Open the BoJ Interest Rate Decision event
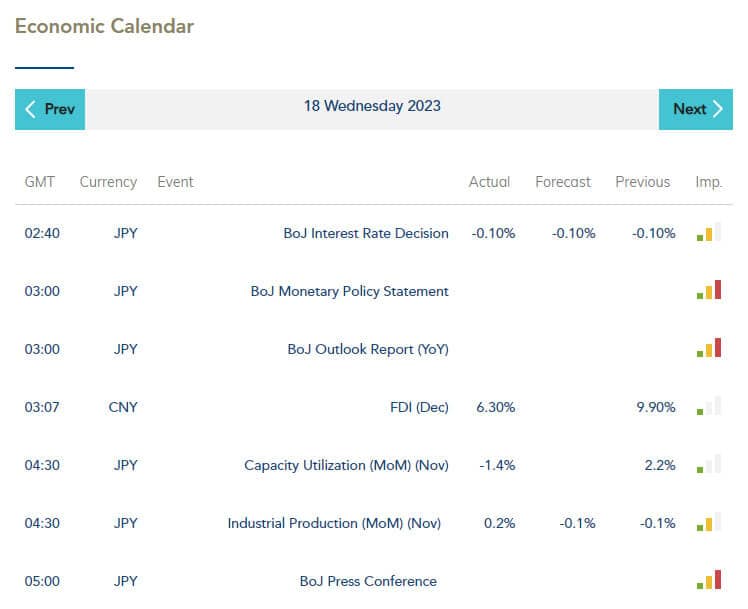Viewport: 748px width, 609px height. point(365,233)
